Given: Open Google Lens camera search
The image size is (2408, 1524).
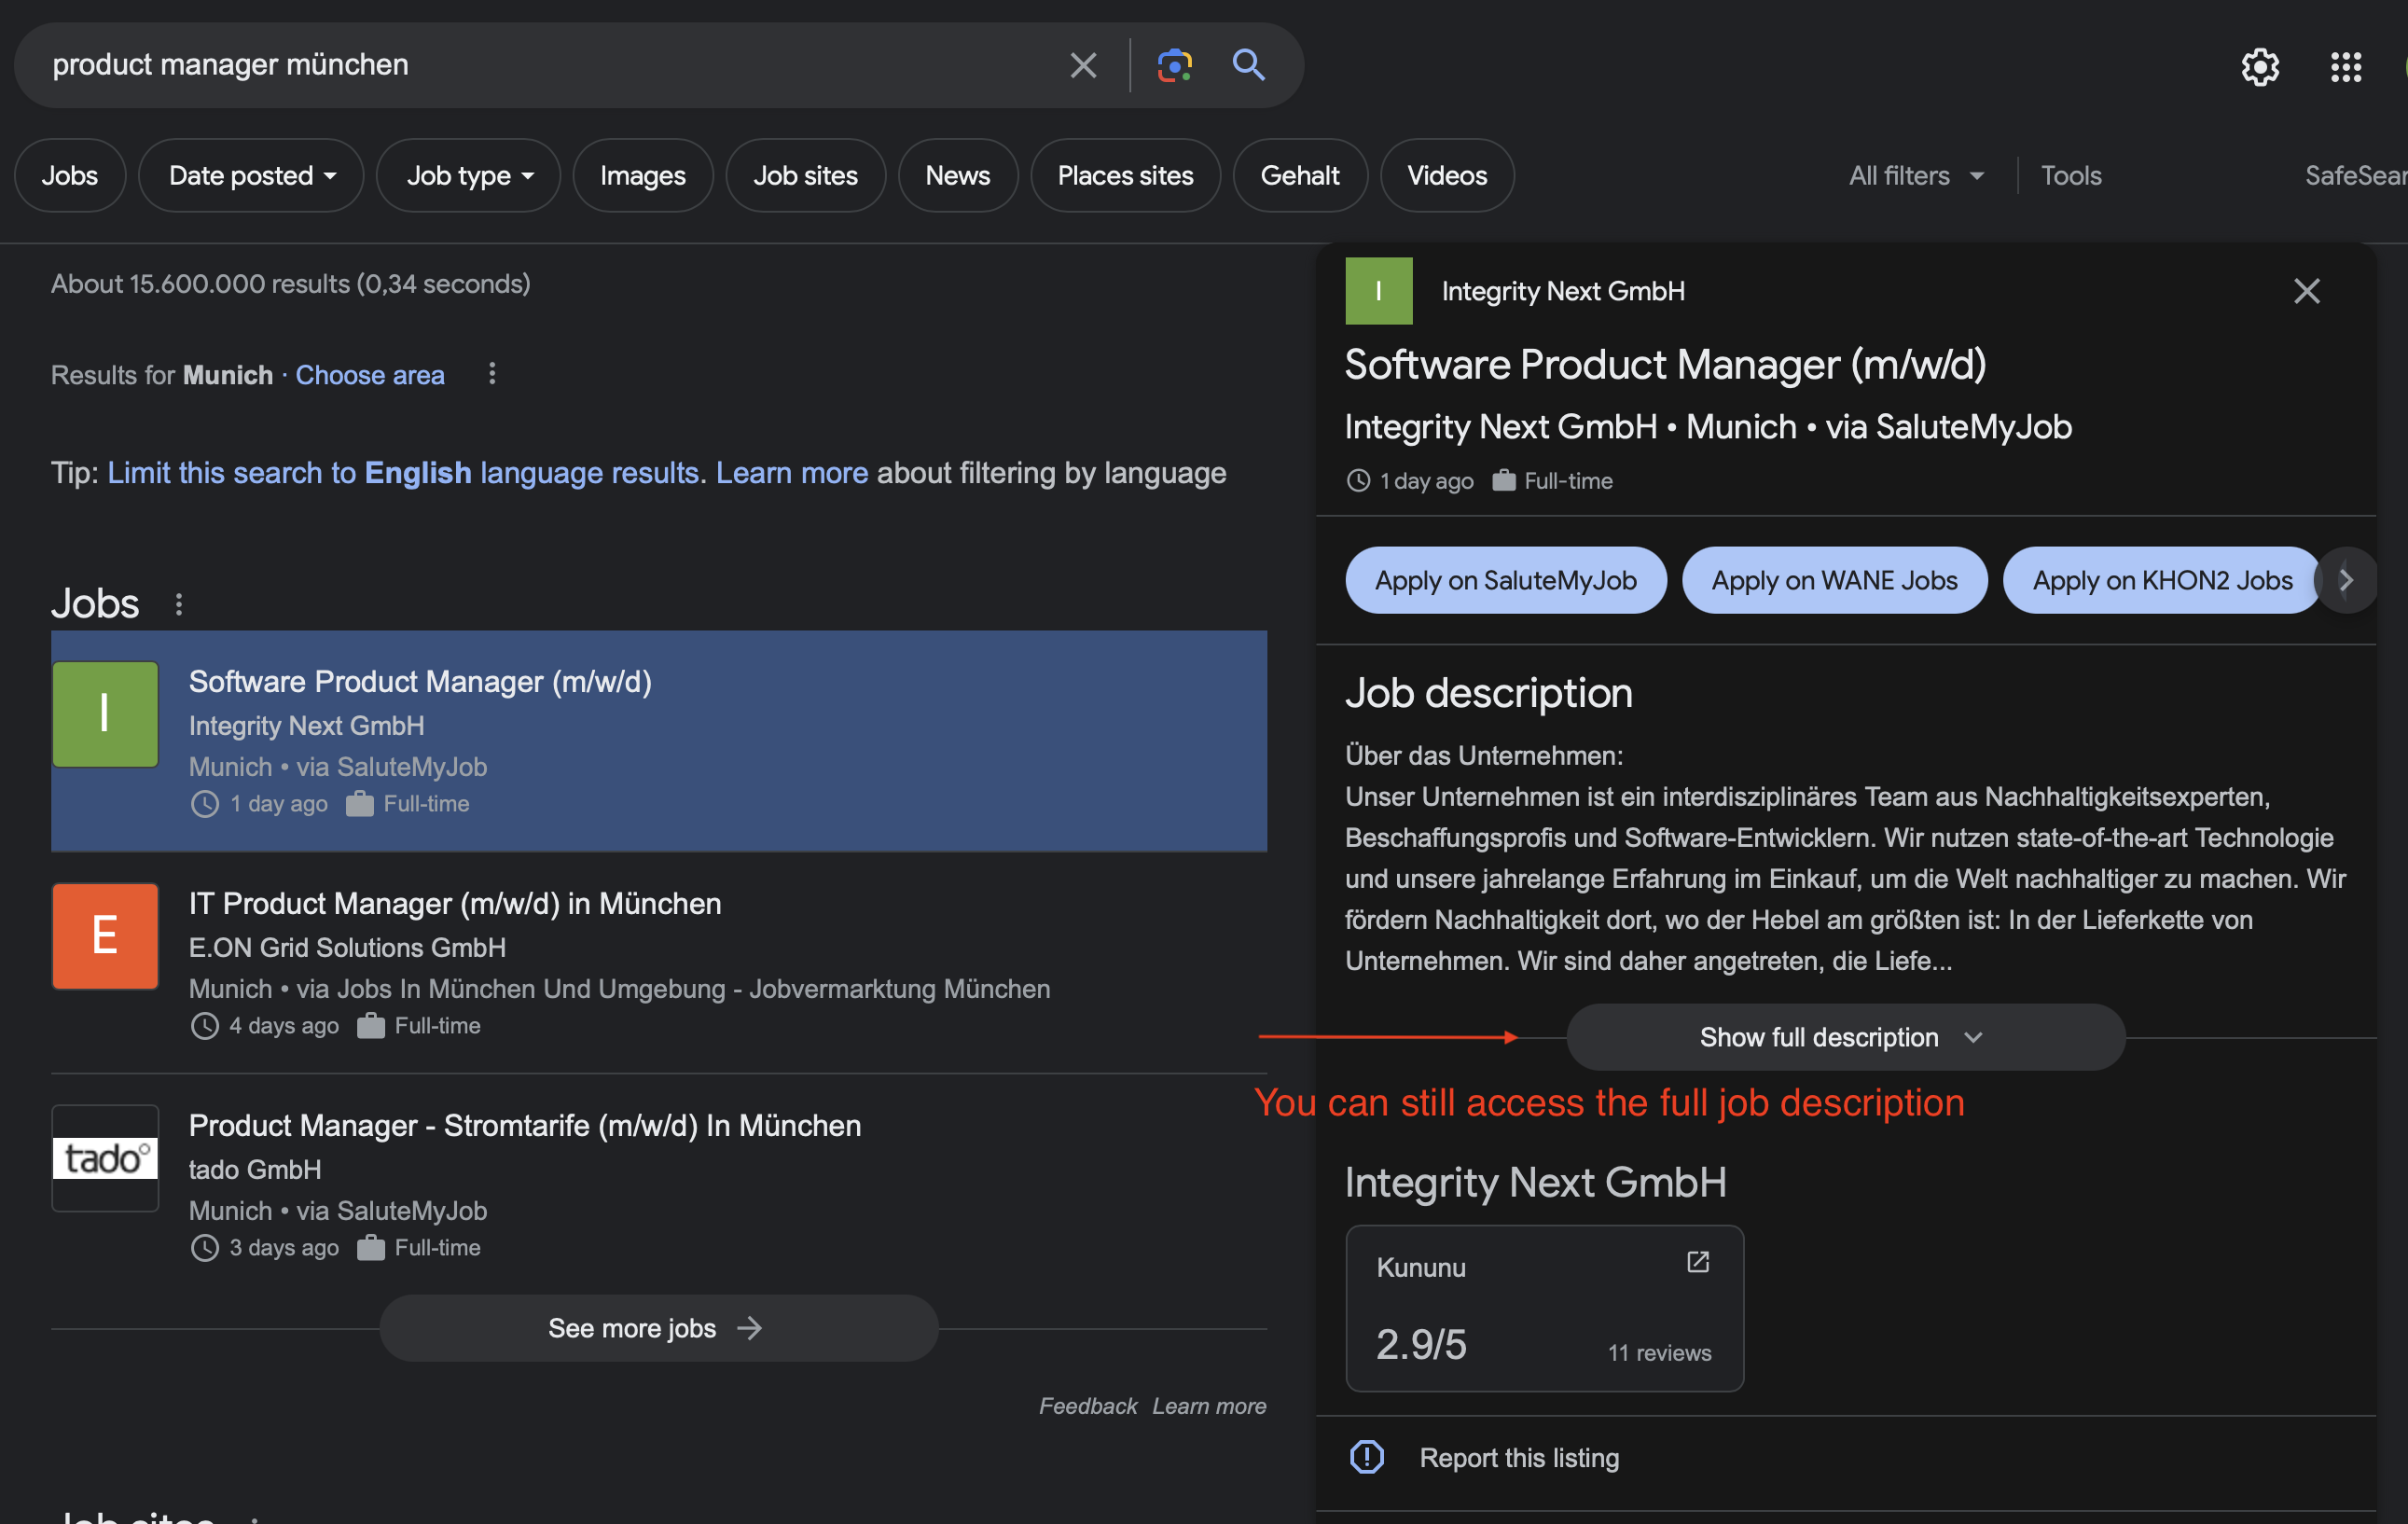Looking at the screenshot, I should 1174,65.
